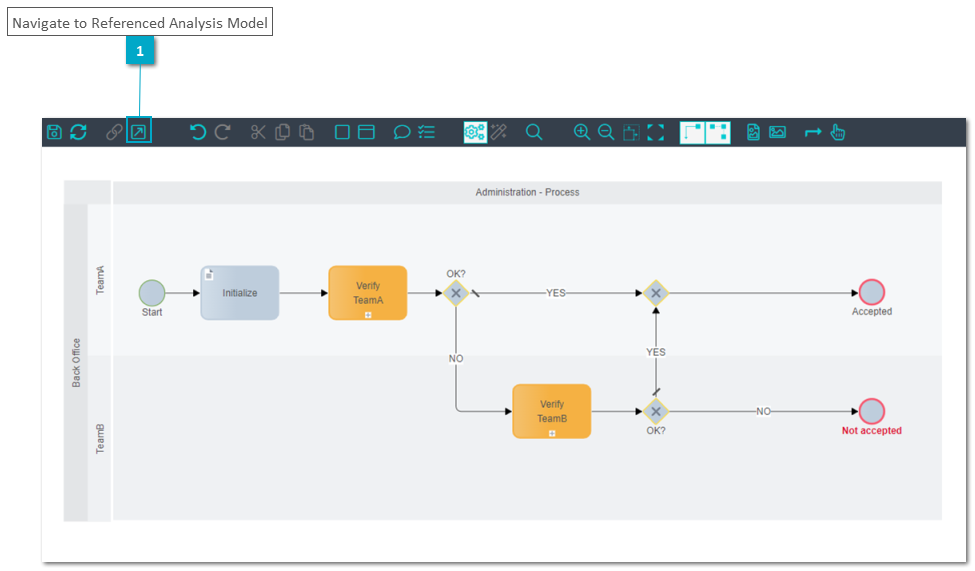Click the Copy icon
This screenshot has height=571, width=975.
[282, 132]
